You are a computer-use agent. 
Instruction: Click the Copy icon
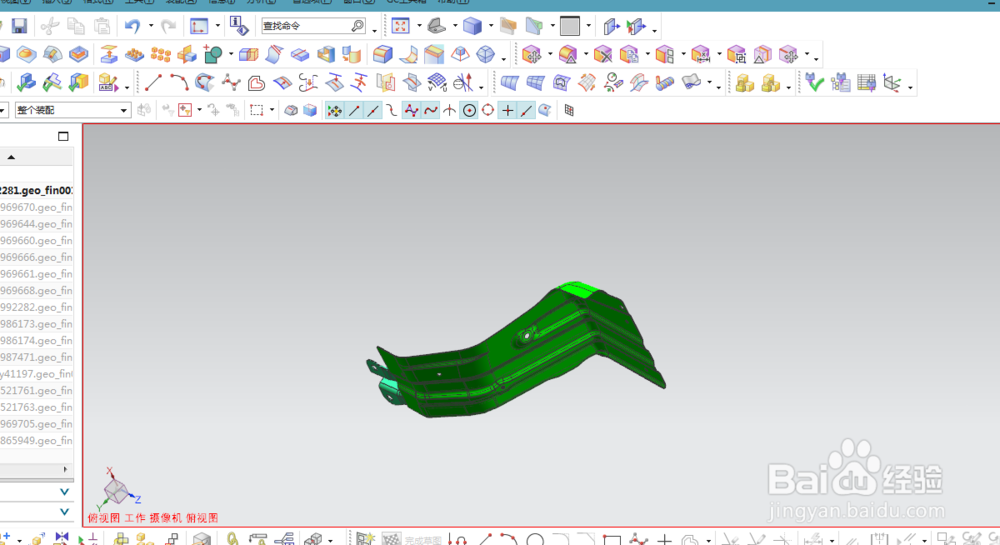(76, 26)
